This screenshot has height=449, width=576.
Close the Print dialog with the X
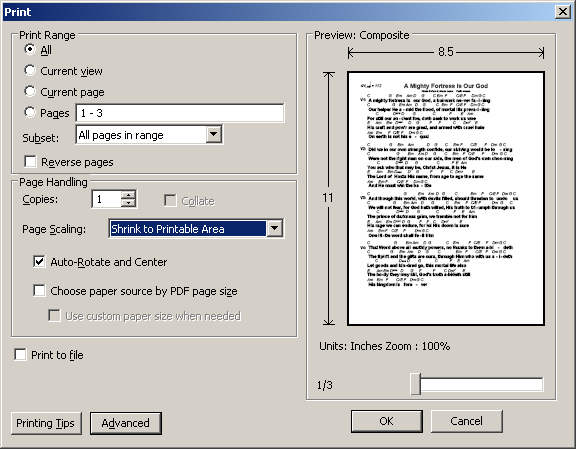click(x=563, y=12)
